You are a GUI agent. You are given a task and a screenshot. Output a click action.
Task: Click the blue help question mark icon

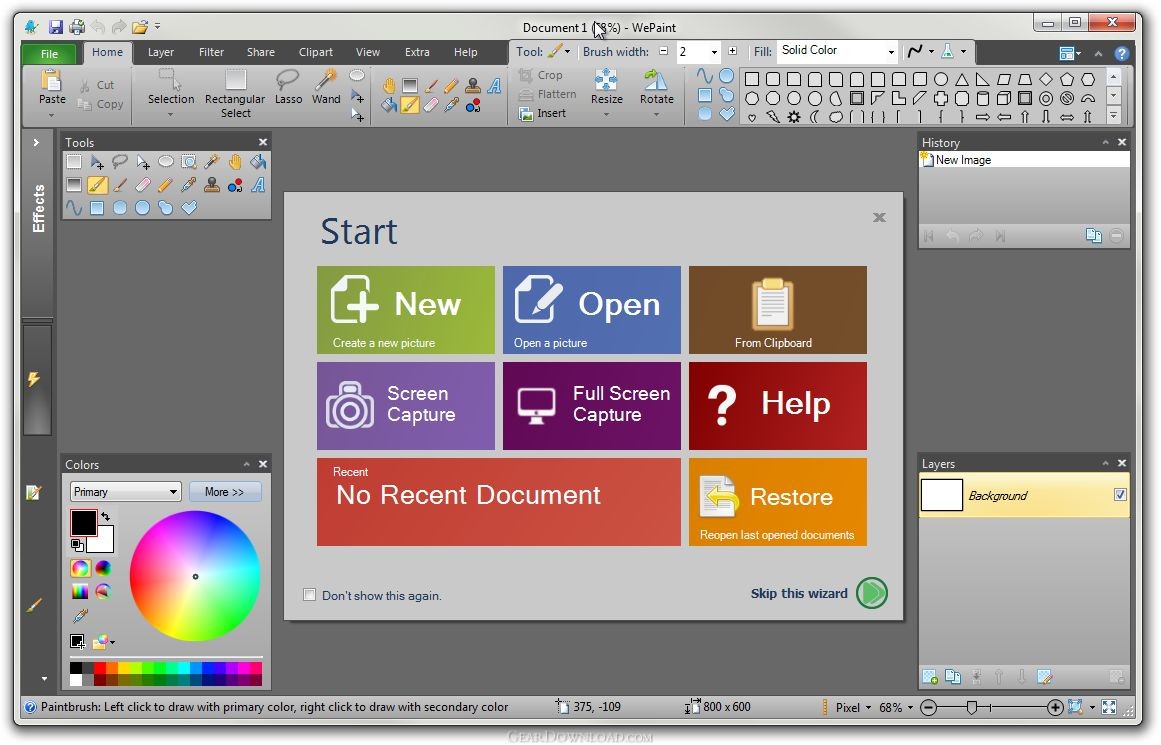tap(1121, 53)
